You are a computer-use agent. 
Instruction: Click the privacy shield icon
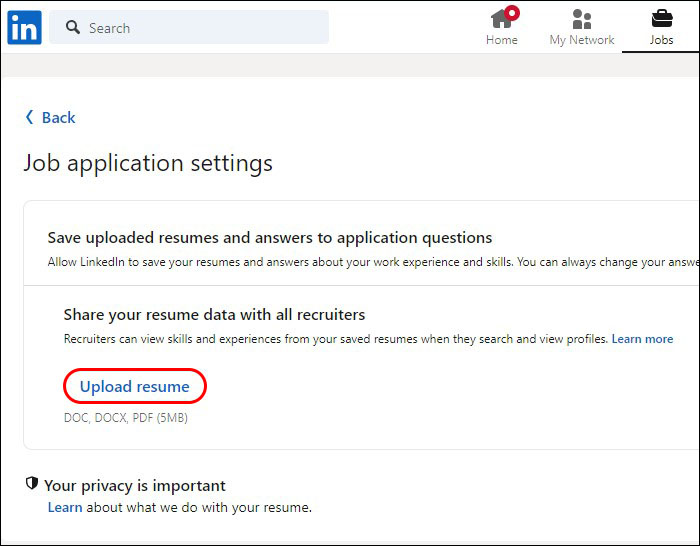coord(32,484)
